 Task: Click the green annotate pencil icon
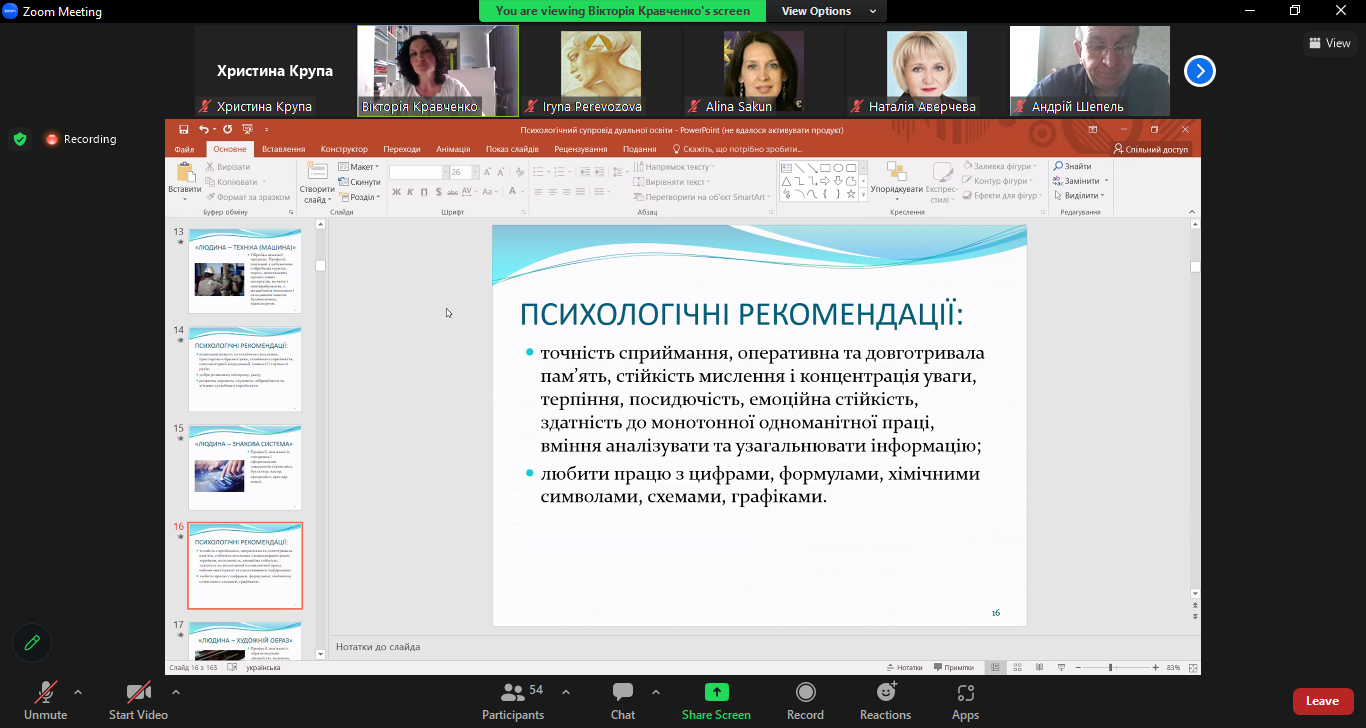[x=32, y=642]
